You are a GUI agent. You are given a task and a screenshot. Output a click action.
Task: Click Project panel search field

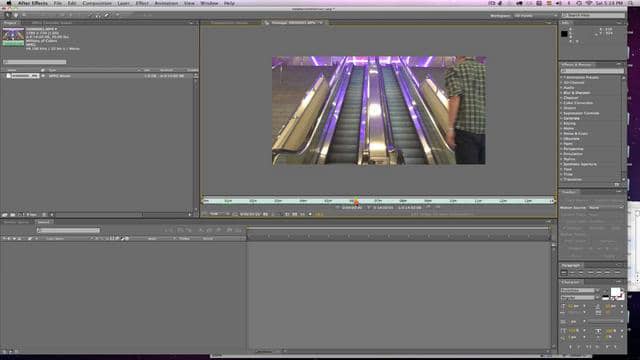tap(35, 62)
